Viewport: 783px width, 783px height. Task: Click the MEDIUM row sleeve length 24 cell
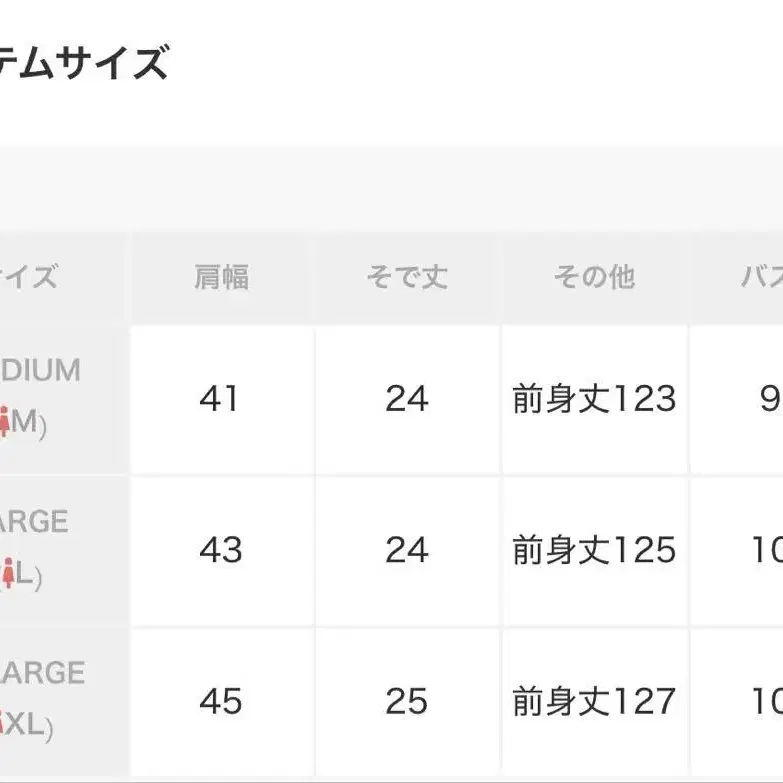(407, 399)
